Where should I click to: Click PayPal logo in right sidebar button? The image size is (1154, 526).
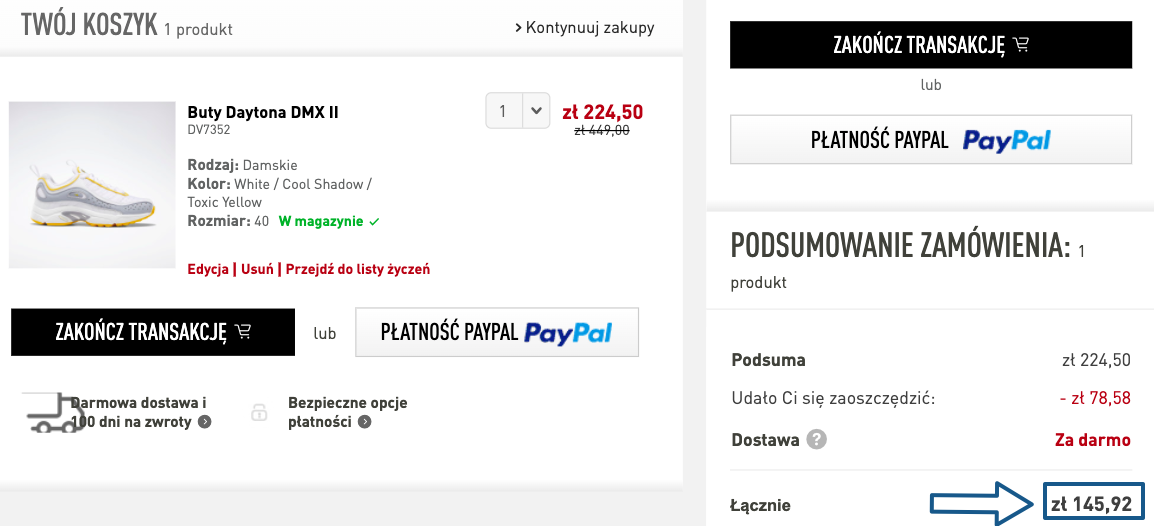pyautogui.click(x=1007, y=140)
